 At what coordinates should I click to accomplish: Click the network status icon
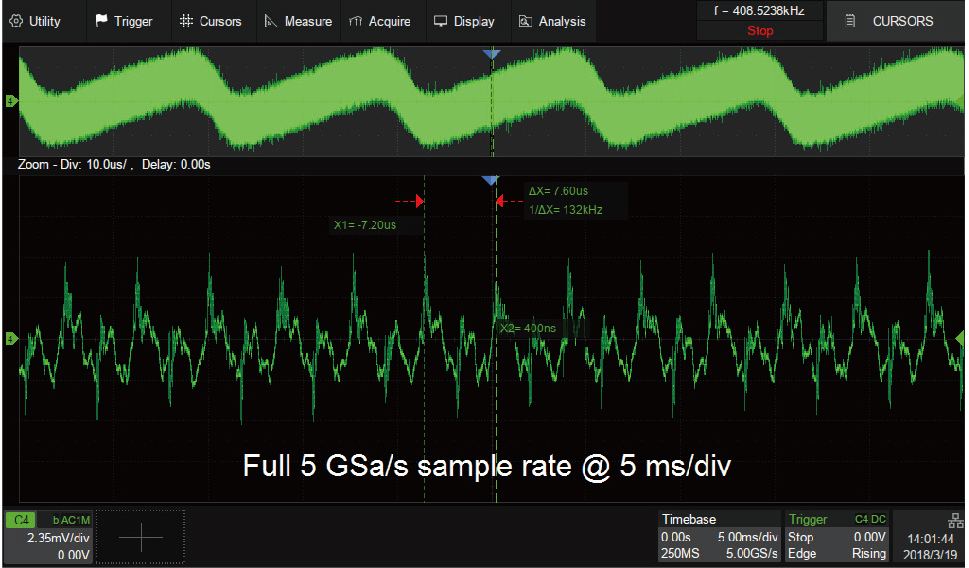[x=954, y=519]
